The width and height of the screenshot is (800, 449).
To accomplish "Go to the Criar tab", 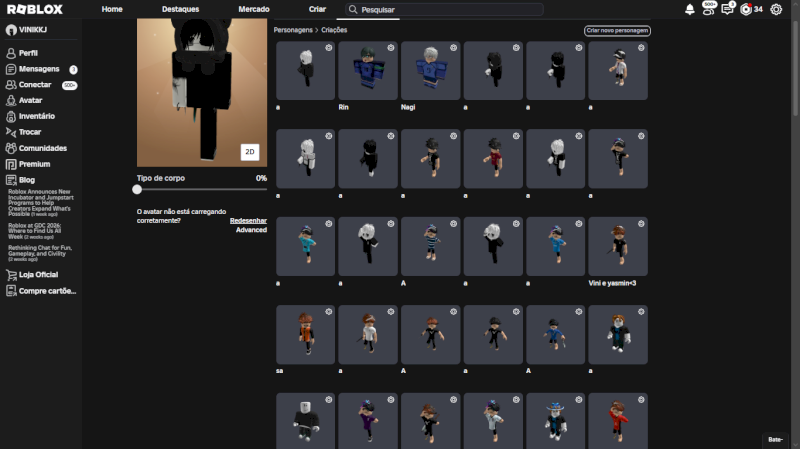I will (317, 9).
